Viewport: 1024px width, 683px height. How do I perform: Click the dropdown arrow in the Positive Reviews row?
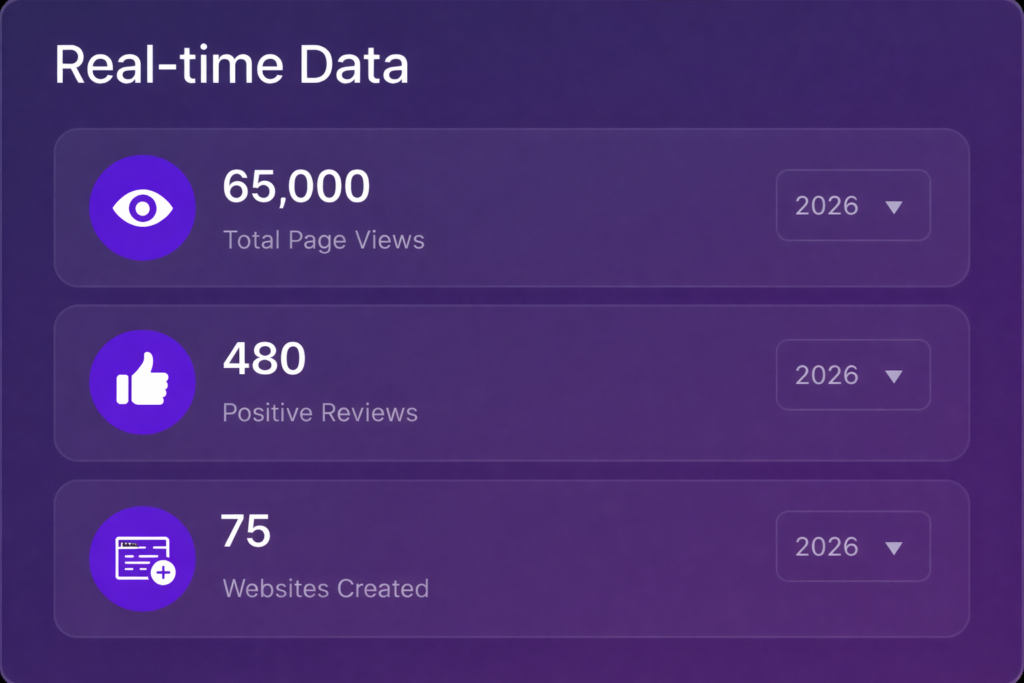click(x=894, y=376)
